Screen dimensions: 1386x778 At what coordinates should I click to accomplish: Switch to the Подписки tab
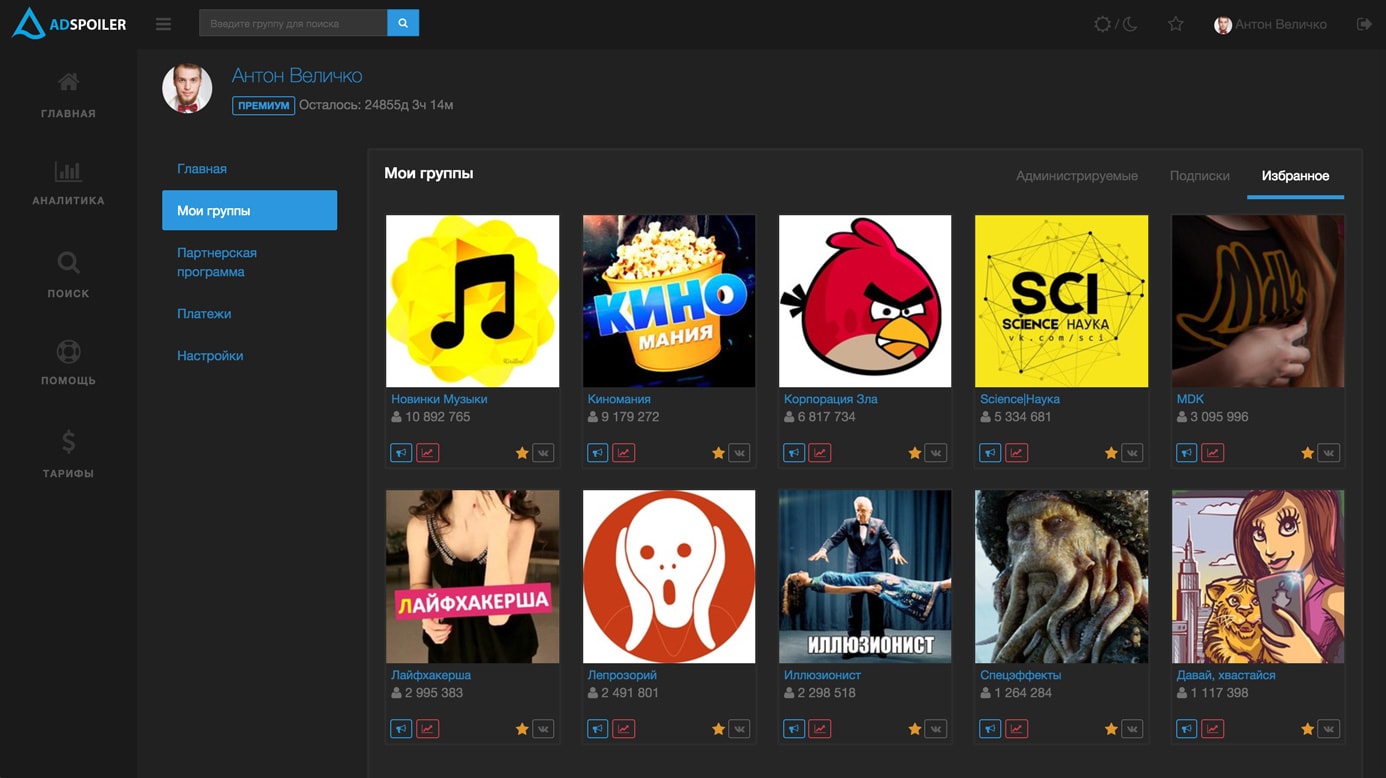pyautogui.click(x=1200, y=176)
